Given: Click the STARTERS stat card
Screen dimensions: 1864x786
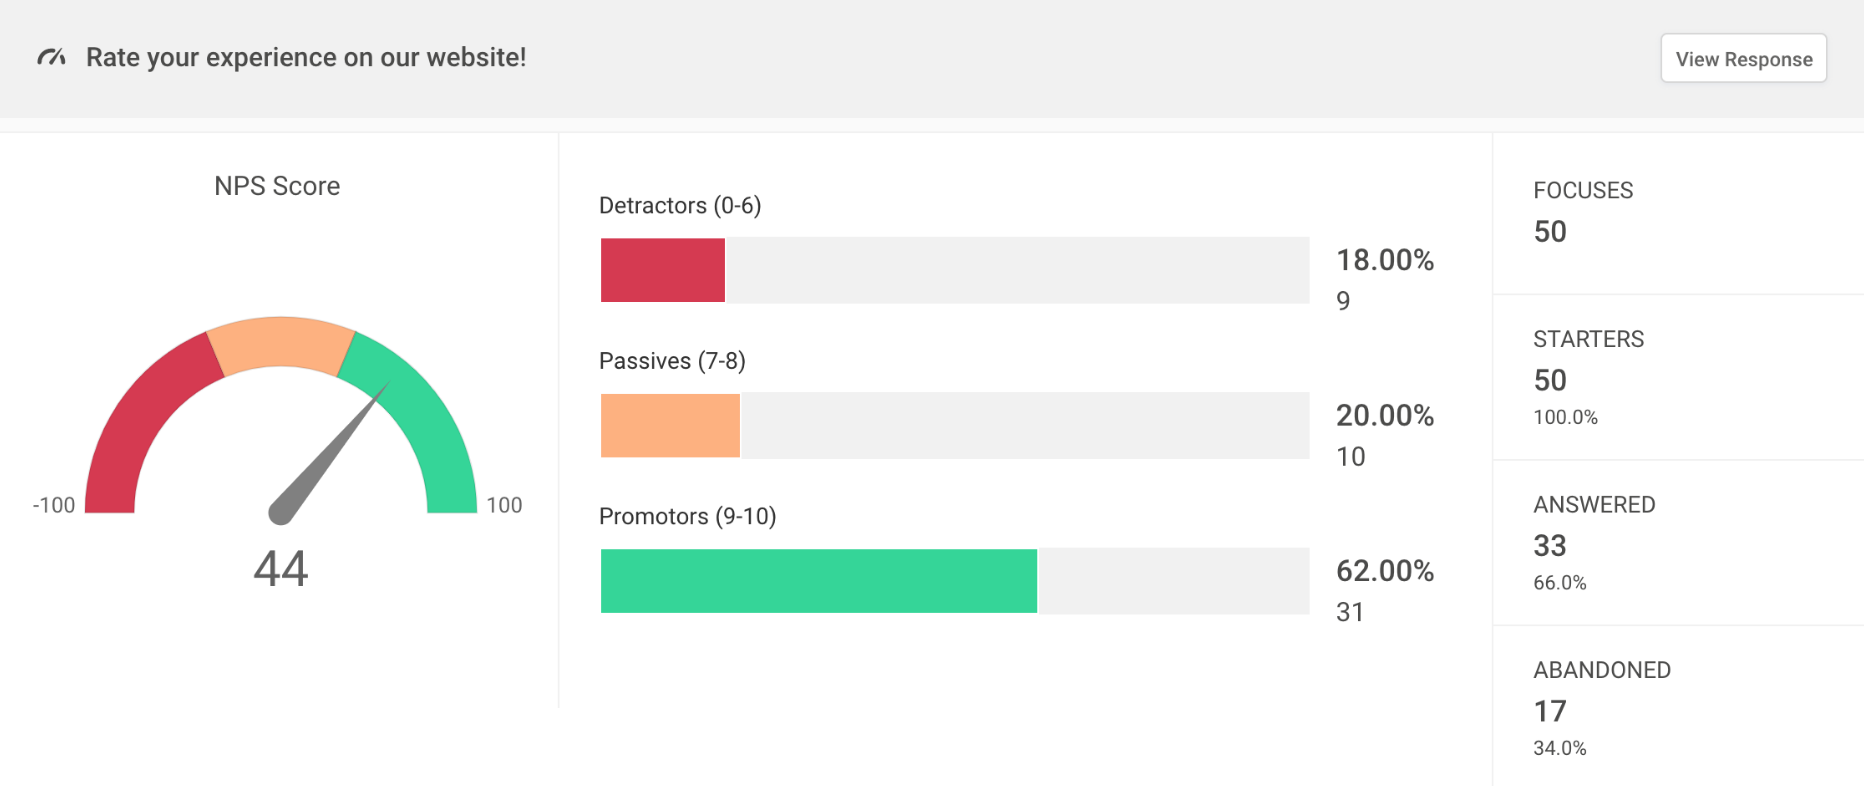Looking at the screenshot, I should [1678, 377].
